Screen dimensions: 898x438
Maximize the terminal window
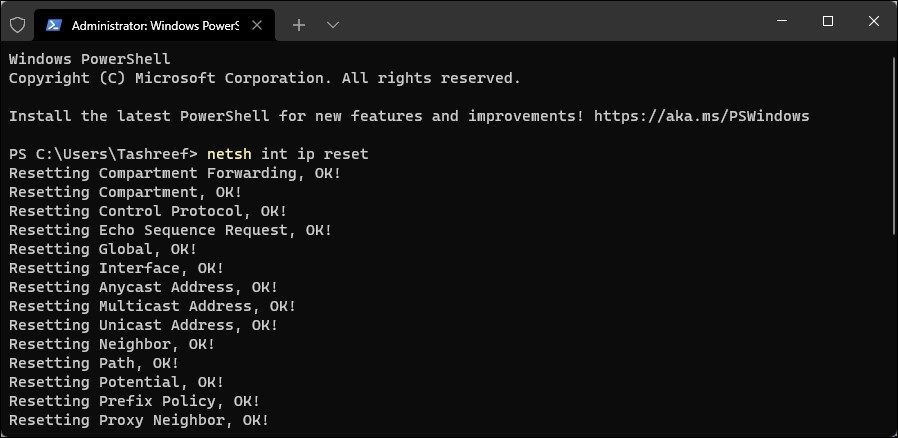828,21
